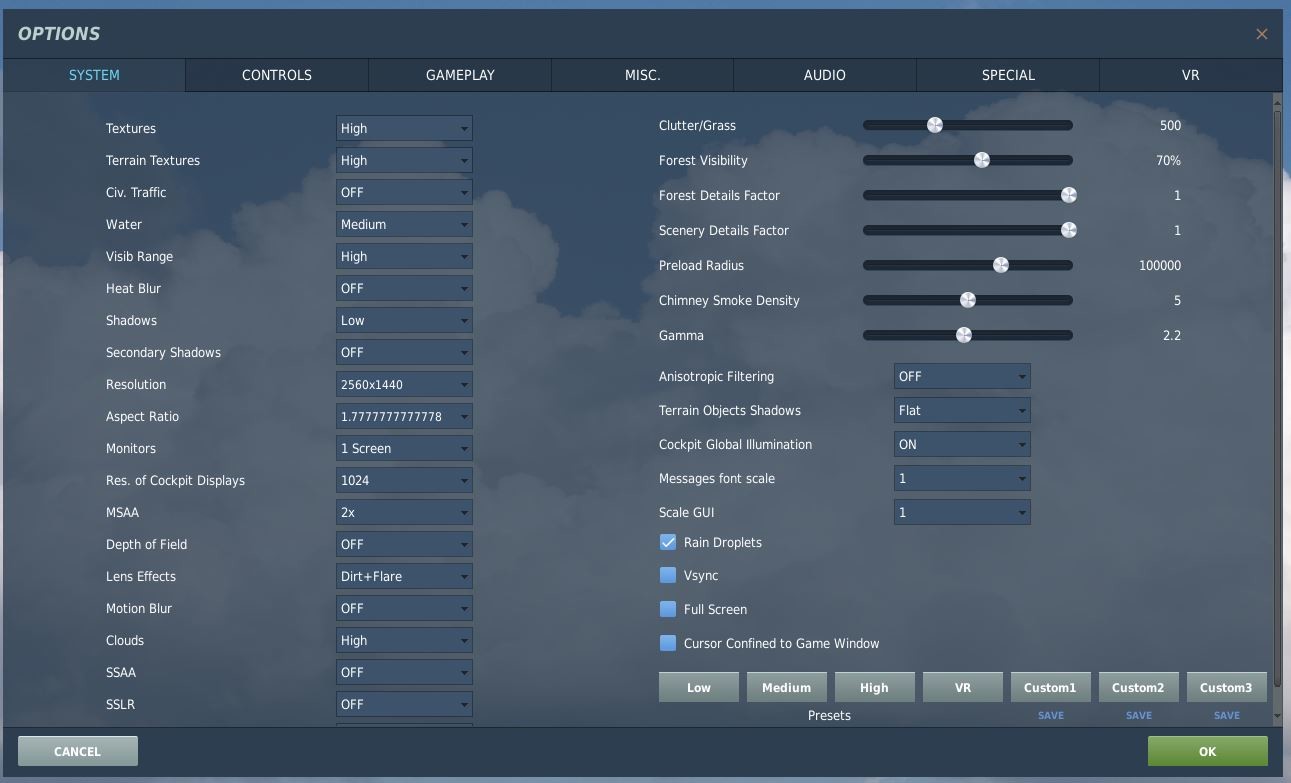Viewport: 1291px width, 783px height.
Task: Click the Gamma slider handle
Action: click(x=964, y=335)
